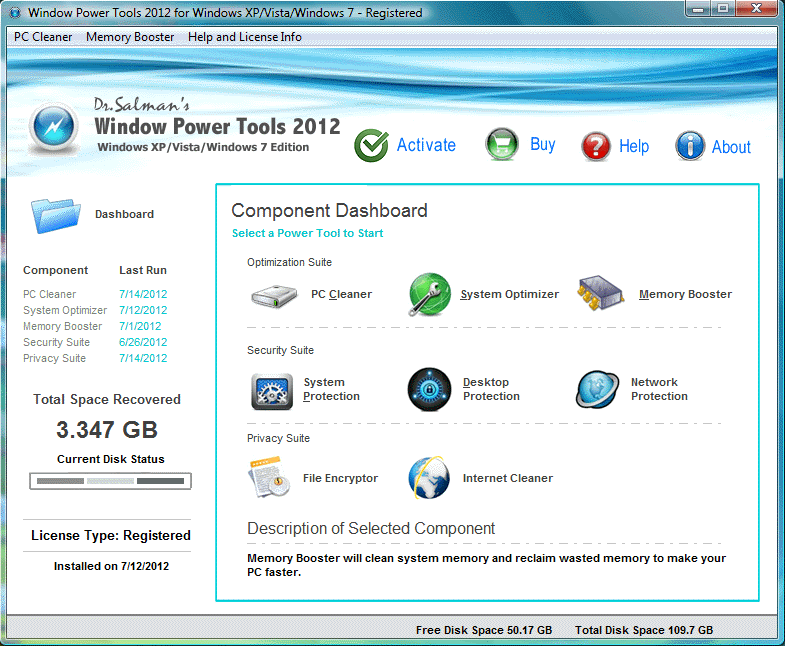
Task: Click the File Encryptor document icon
Action: click(270, 476)
